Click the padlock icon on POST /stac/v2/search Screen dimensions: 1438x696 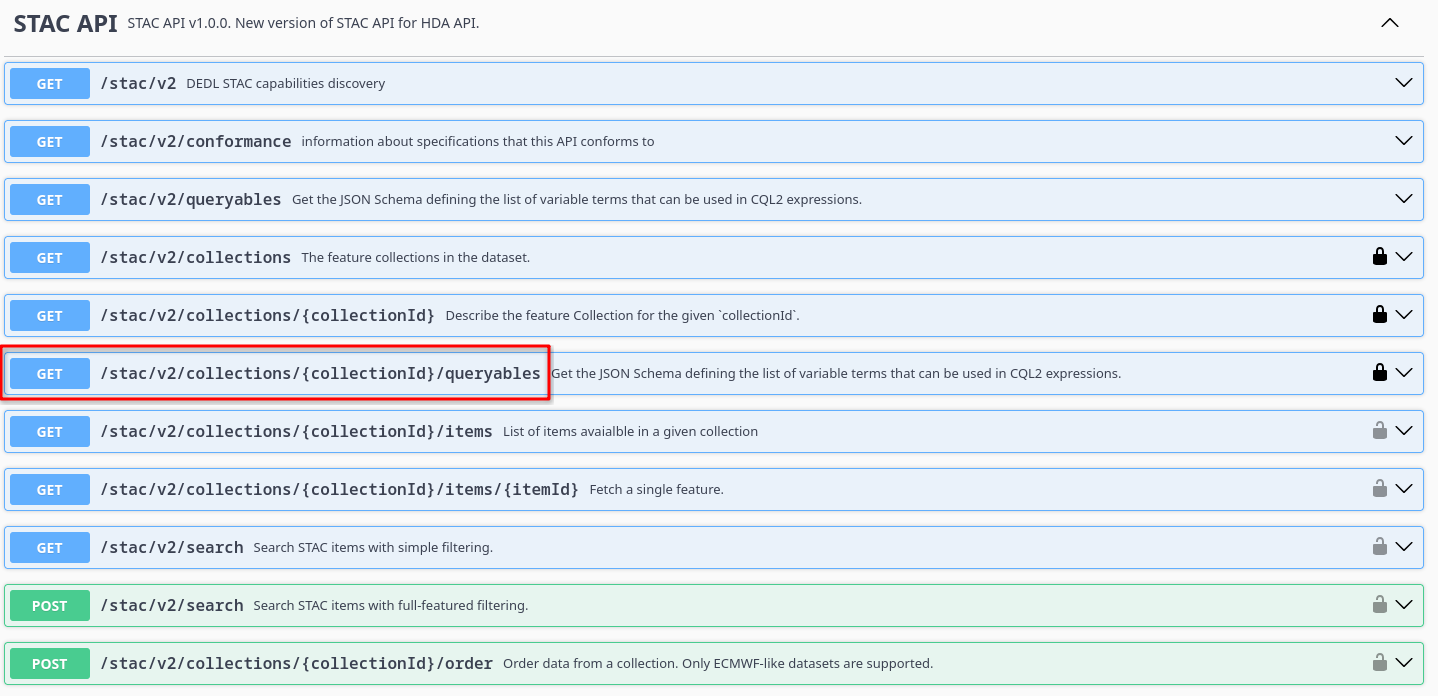(x=1379, y=605)
